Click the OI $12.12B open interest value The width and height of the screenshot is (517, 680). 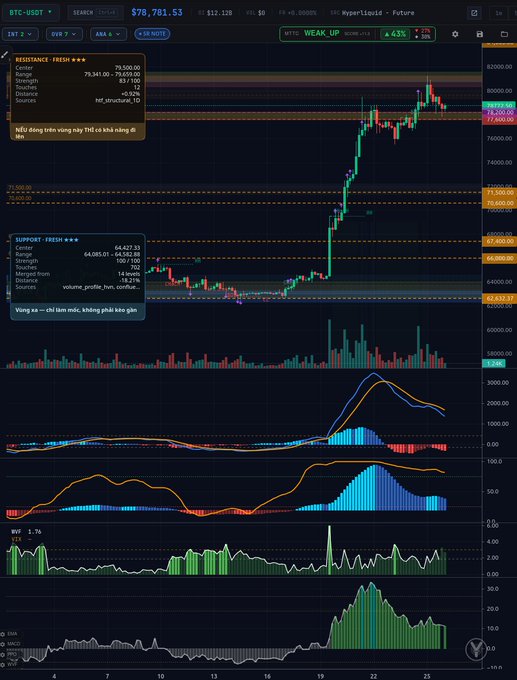coord(215,13)
